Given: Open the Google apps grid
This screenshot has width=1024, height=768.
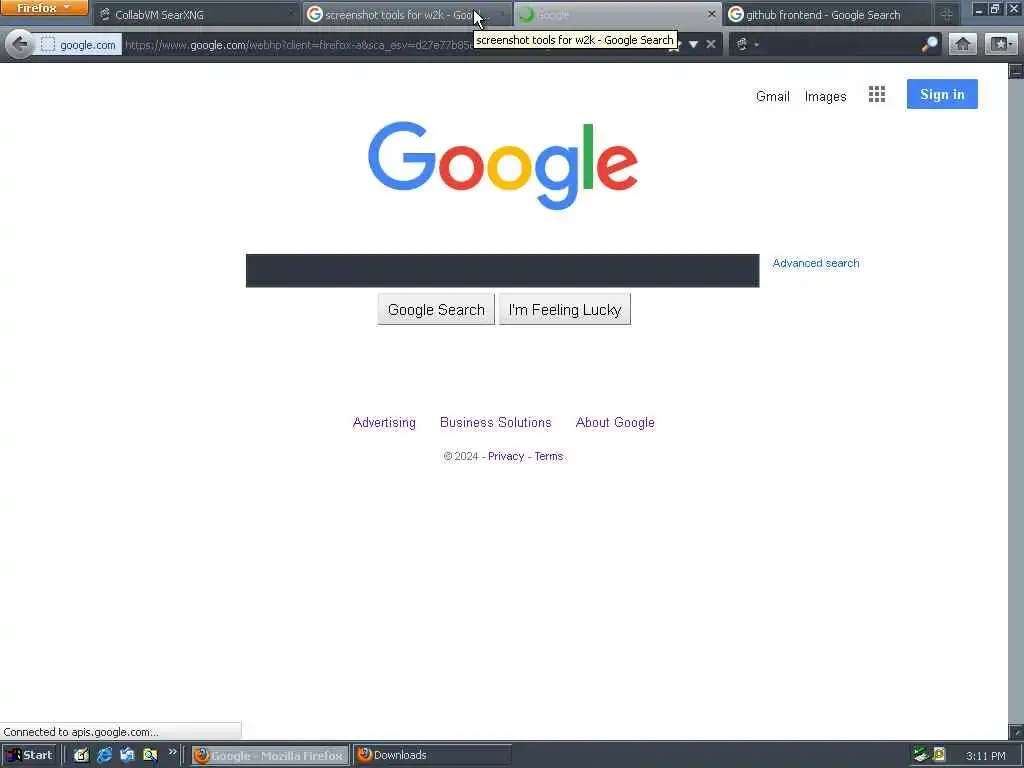Looking at the screenshot, I should (877, 95).
